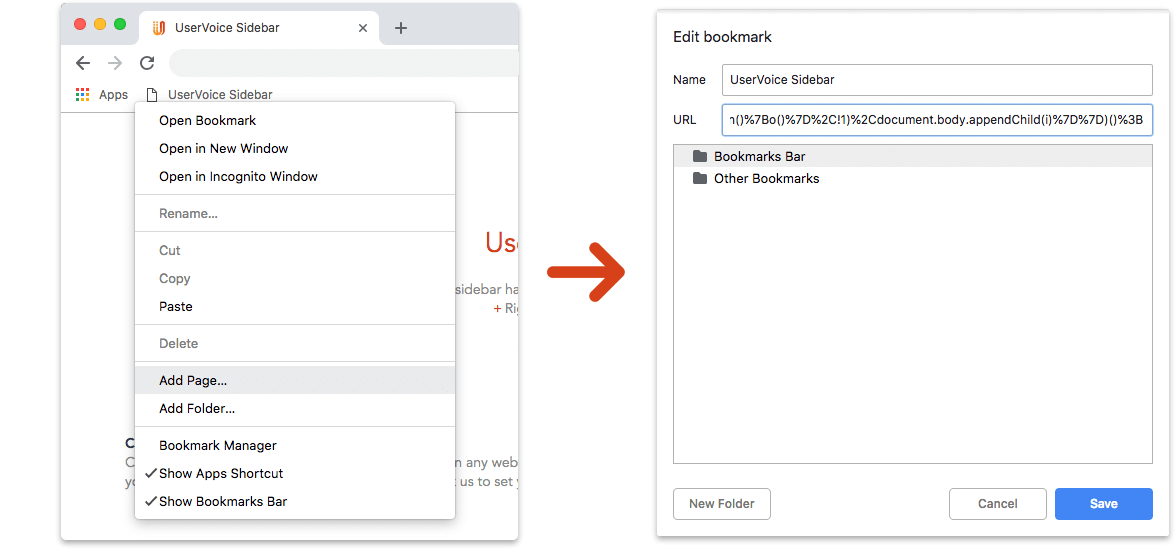Select the Other Bookmarks folder
The image size is (1175, 549).
tap(766, 178)
